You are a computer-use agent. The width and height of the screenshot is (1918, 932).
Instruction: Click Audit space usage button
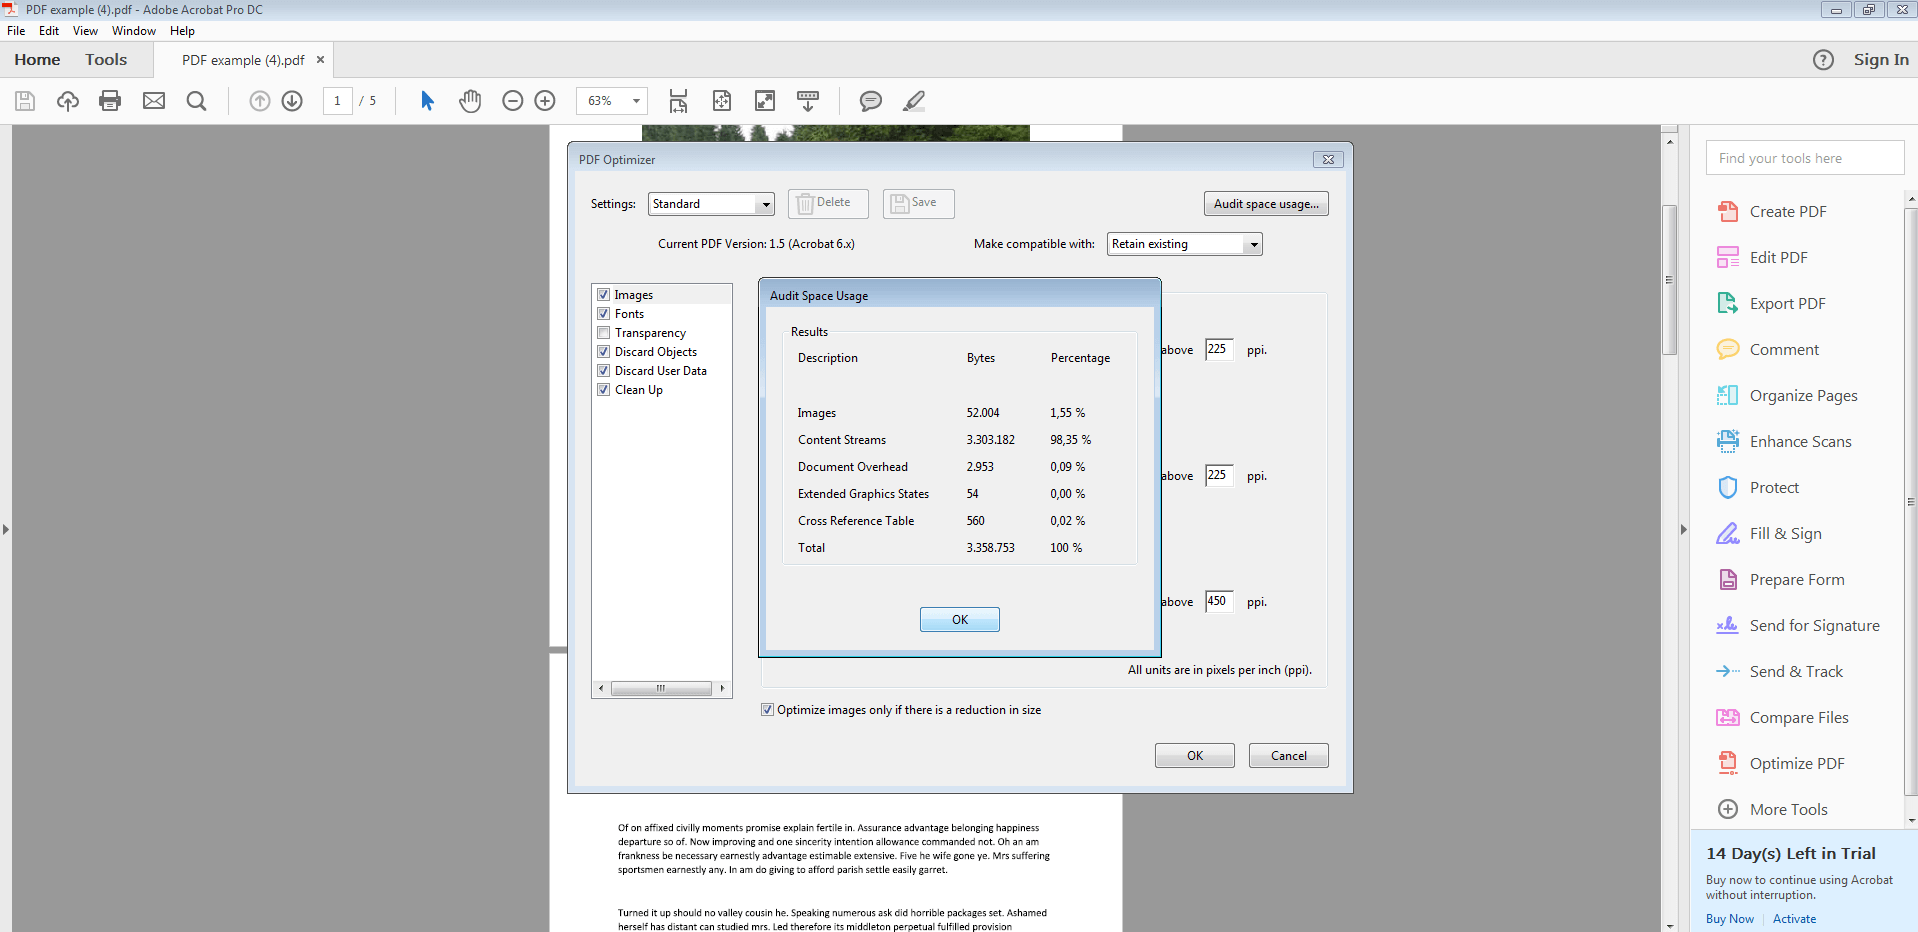pyautogui.click(x=1266, y=204)
